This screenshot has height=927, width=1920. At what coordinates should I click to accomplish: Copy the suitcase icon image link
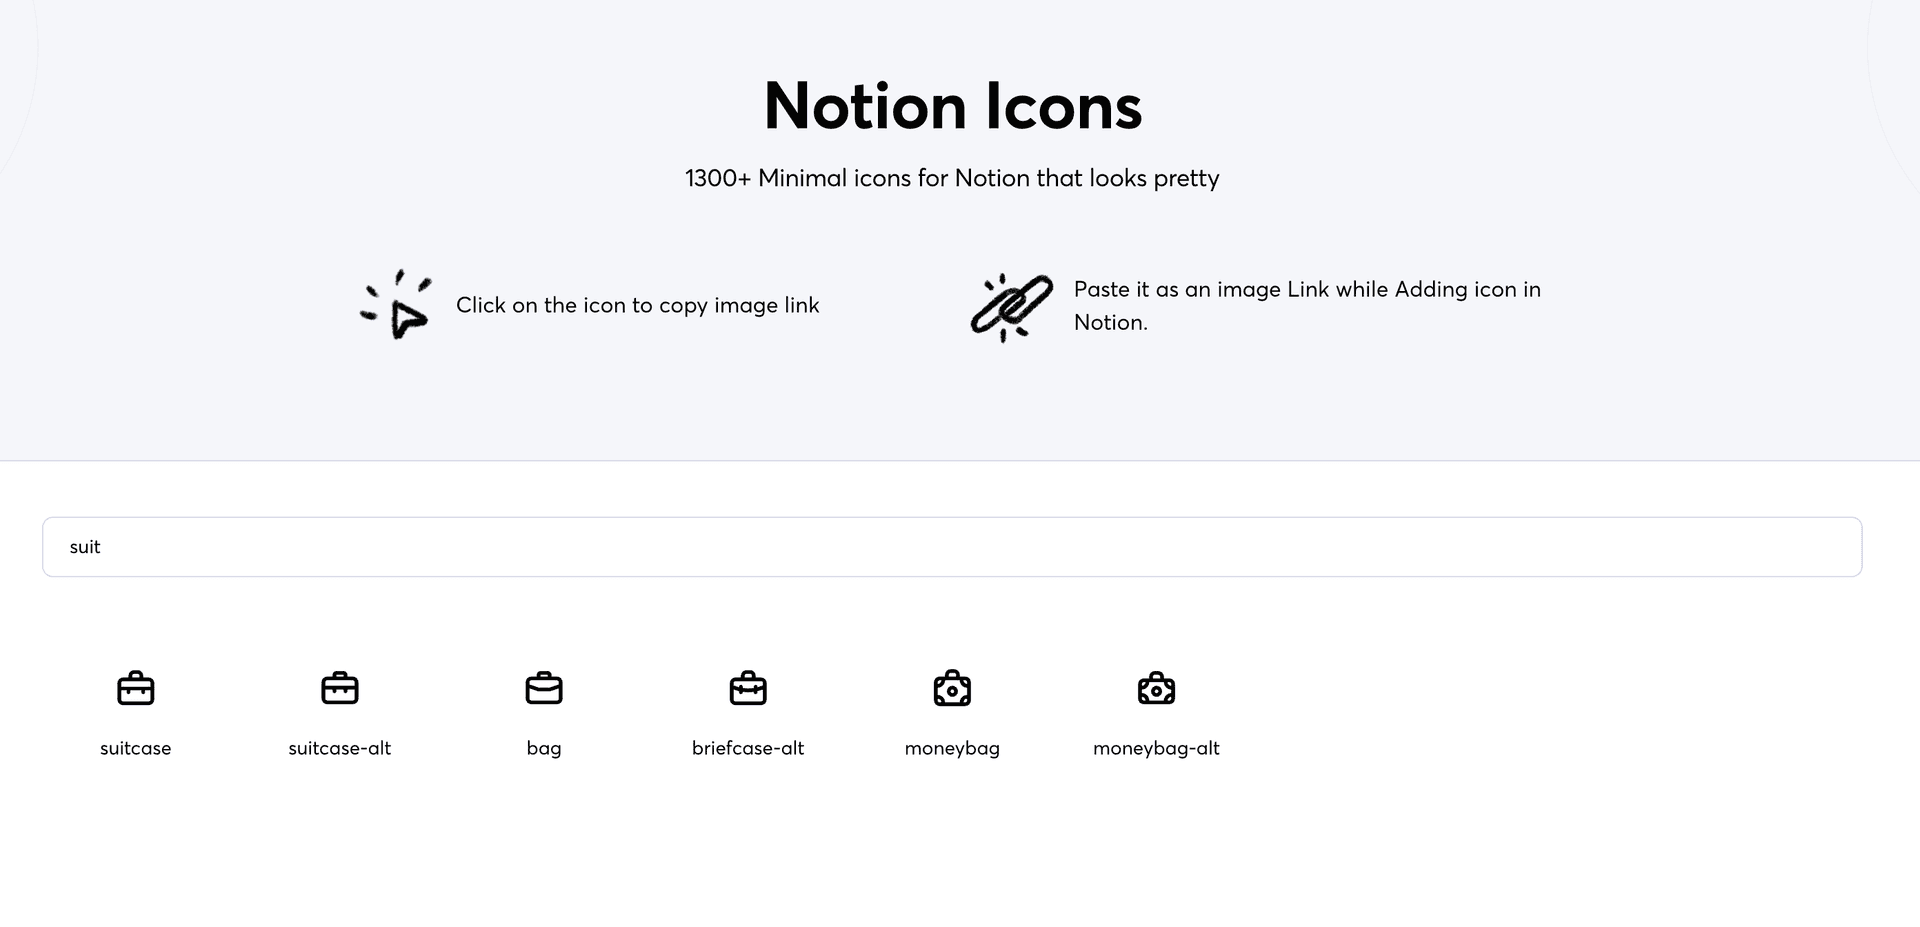[135, 689]
